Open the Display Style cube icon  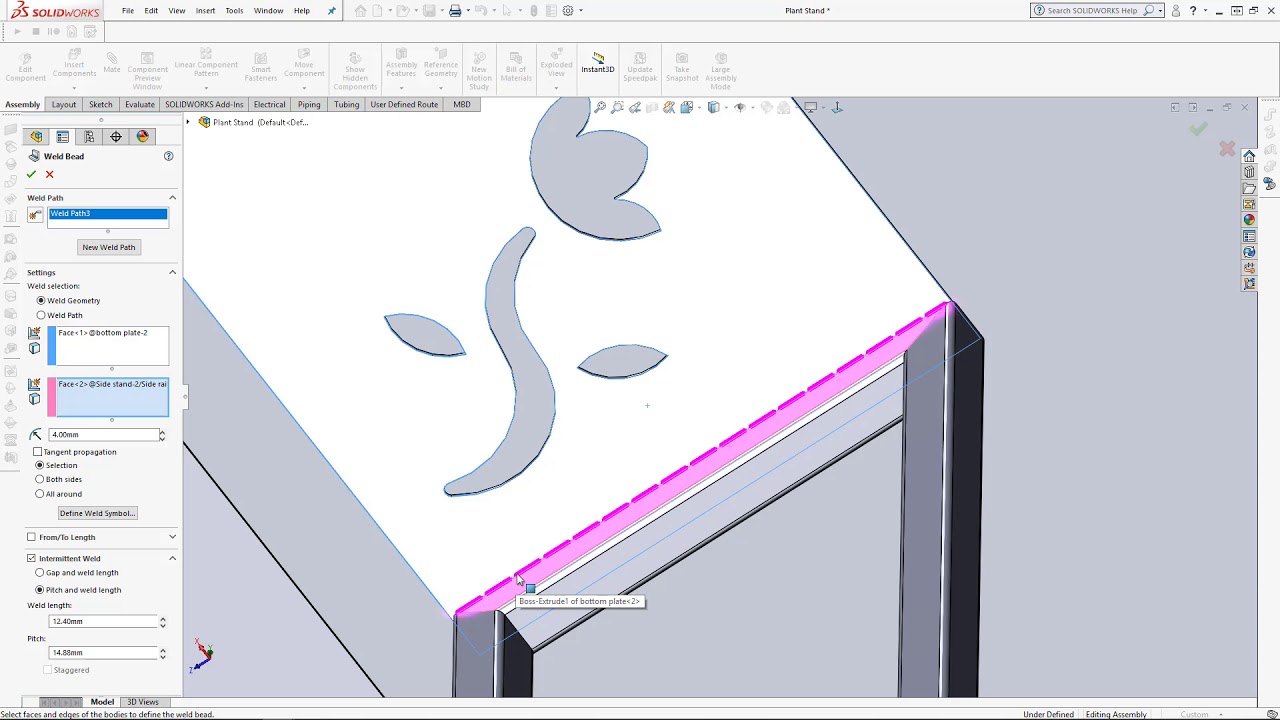coord(713,107)
